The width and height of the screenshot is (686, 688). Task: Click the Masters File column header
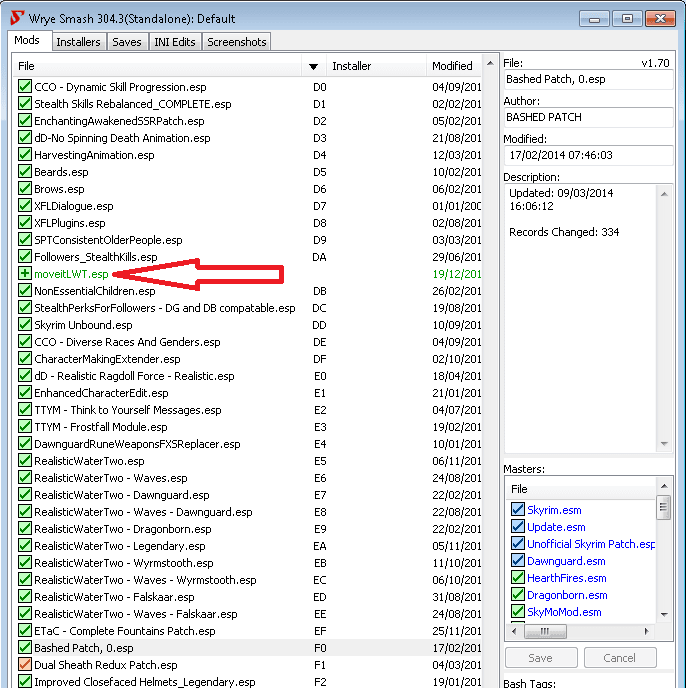click(581, 489)
